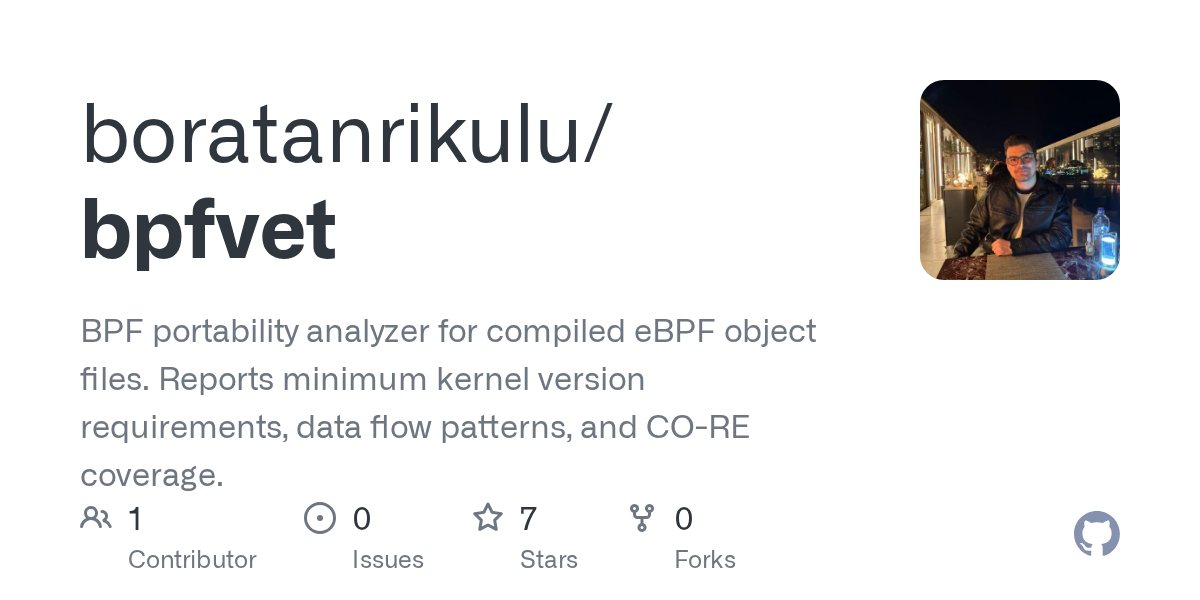This screenshot has height=600, width=1200.
Task: Click the Issues label text
Action: coord(388,560)
